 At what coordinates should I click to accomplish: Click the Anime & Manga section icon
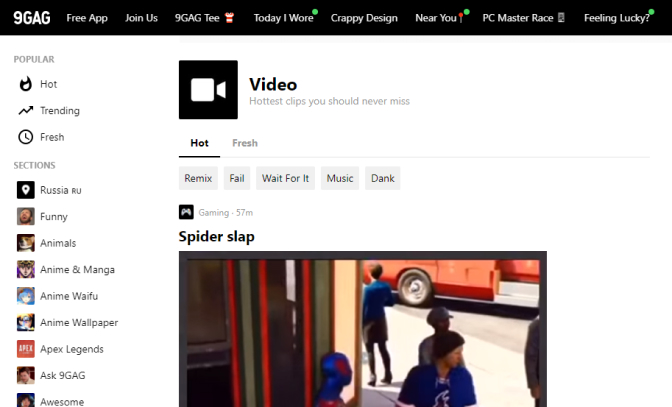coord(26,269)
